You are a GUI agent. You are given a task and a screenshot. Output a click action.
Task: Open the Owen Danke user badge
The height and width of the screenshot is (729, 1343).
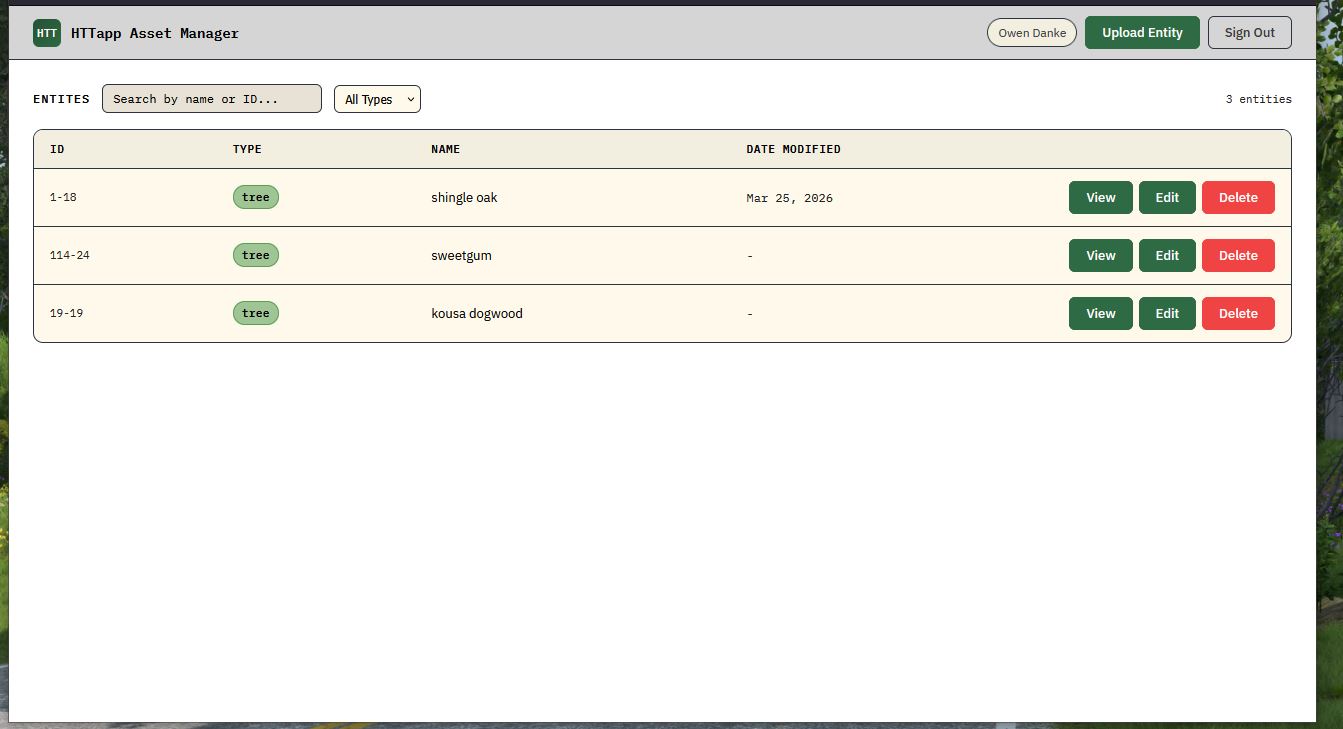click(1031, 33)
